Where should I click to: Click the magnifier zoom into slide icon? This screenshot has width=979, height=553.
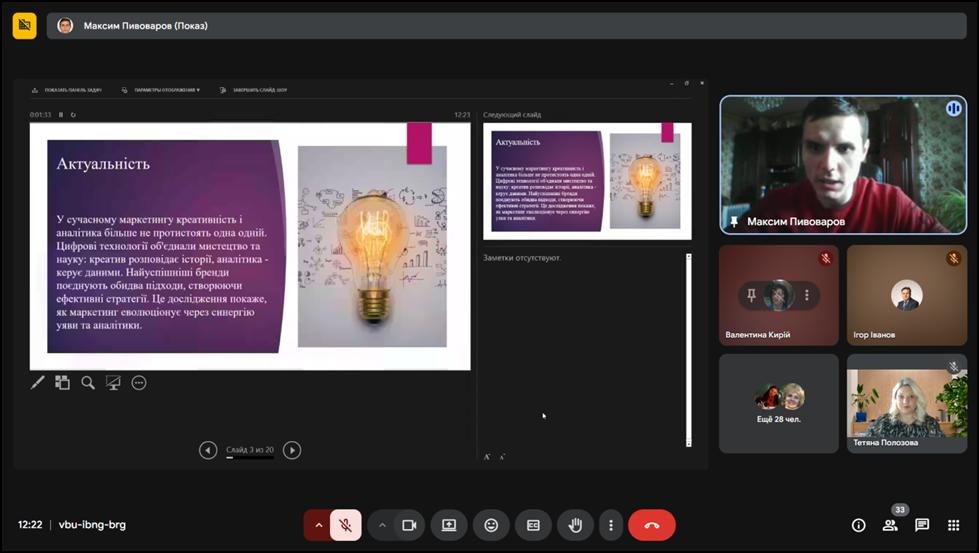tap(88, 382)
